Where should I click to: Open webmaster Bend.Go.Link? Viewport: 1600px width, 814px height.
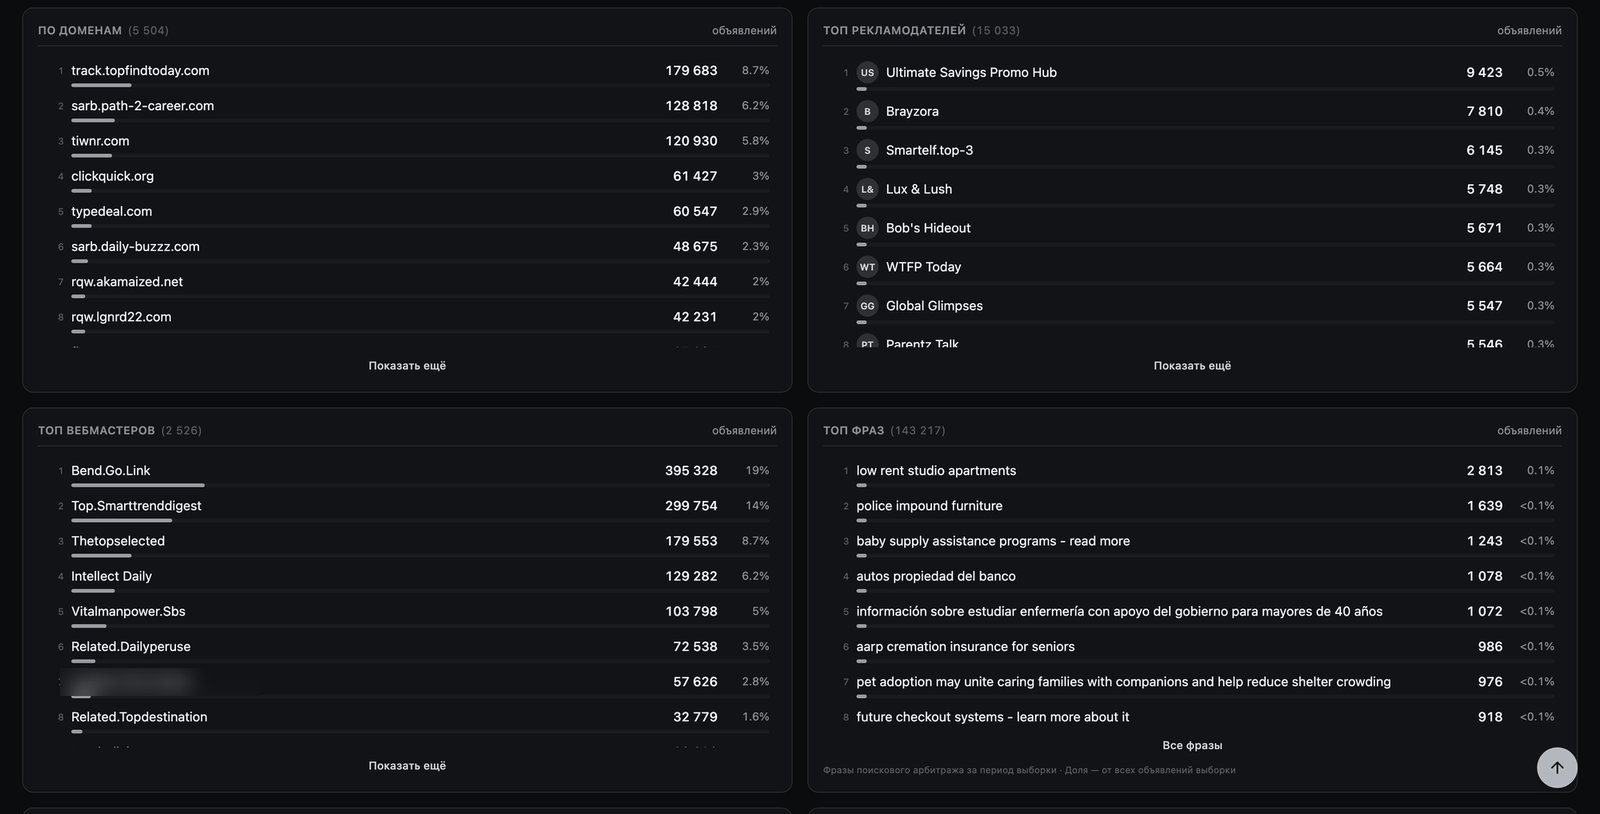tap(110, 471)
